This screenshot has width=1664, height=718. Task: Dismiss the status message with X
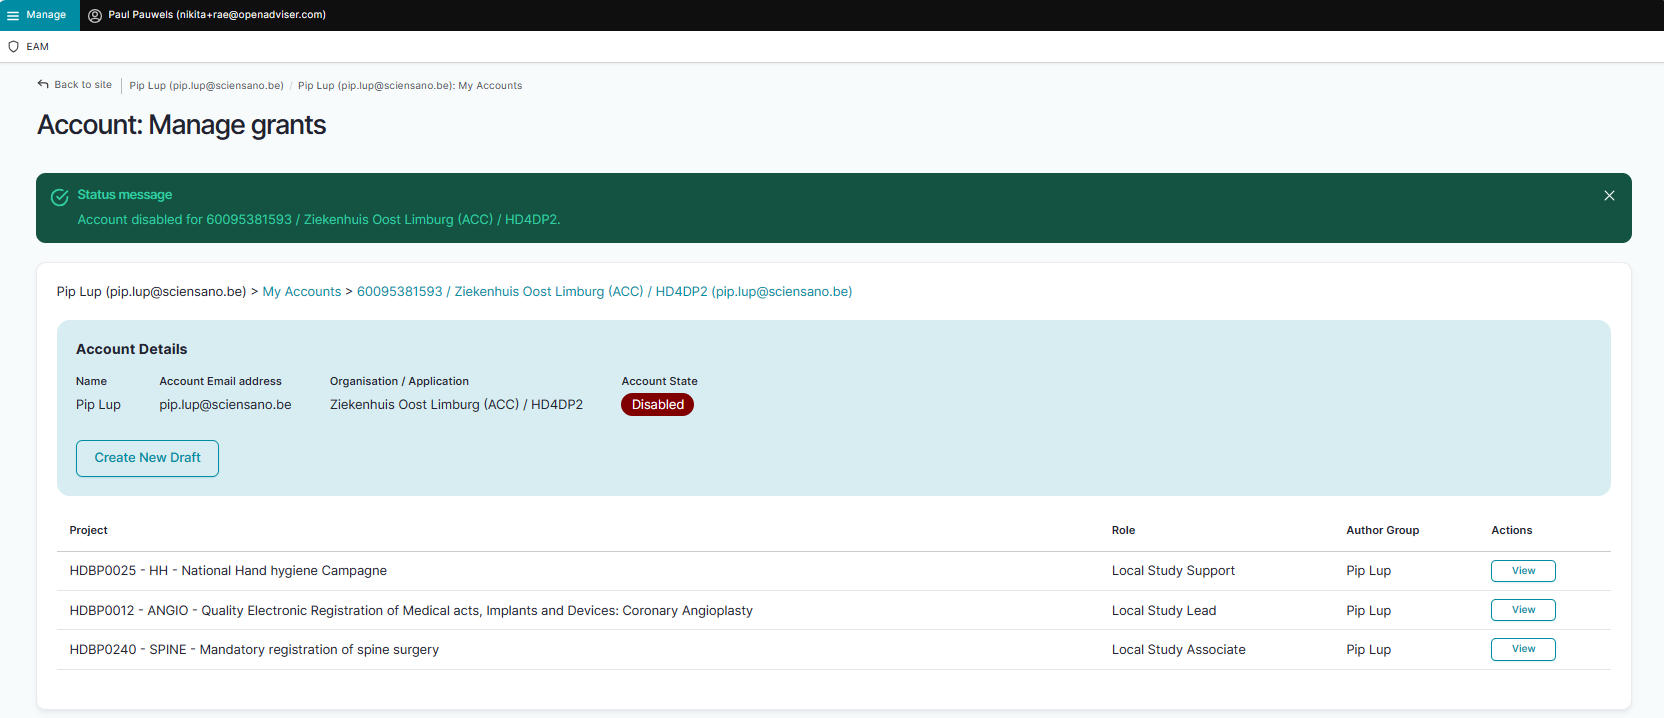[1609, 196]
